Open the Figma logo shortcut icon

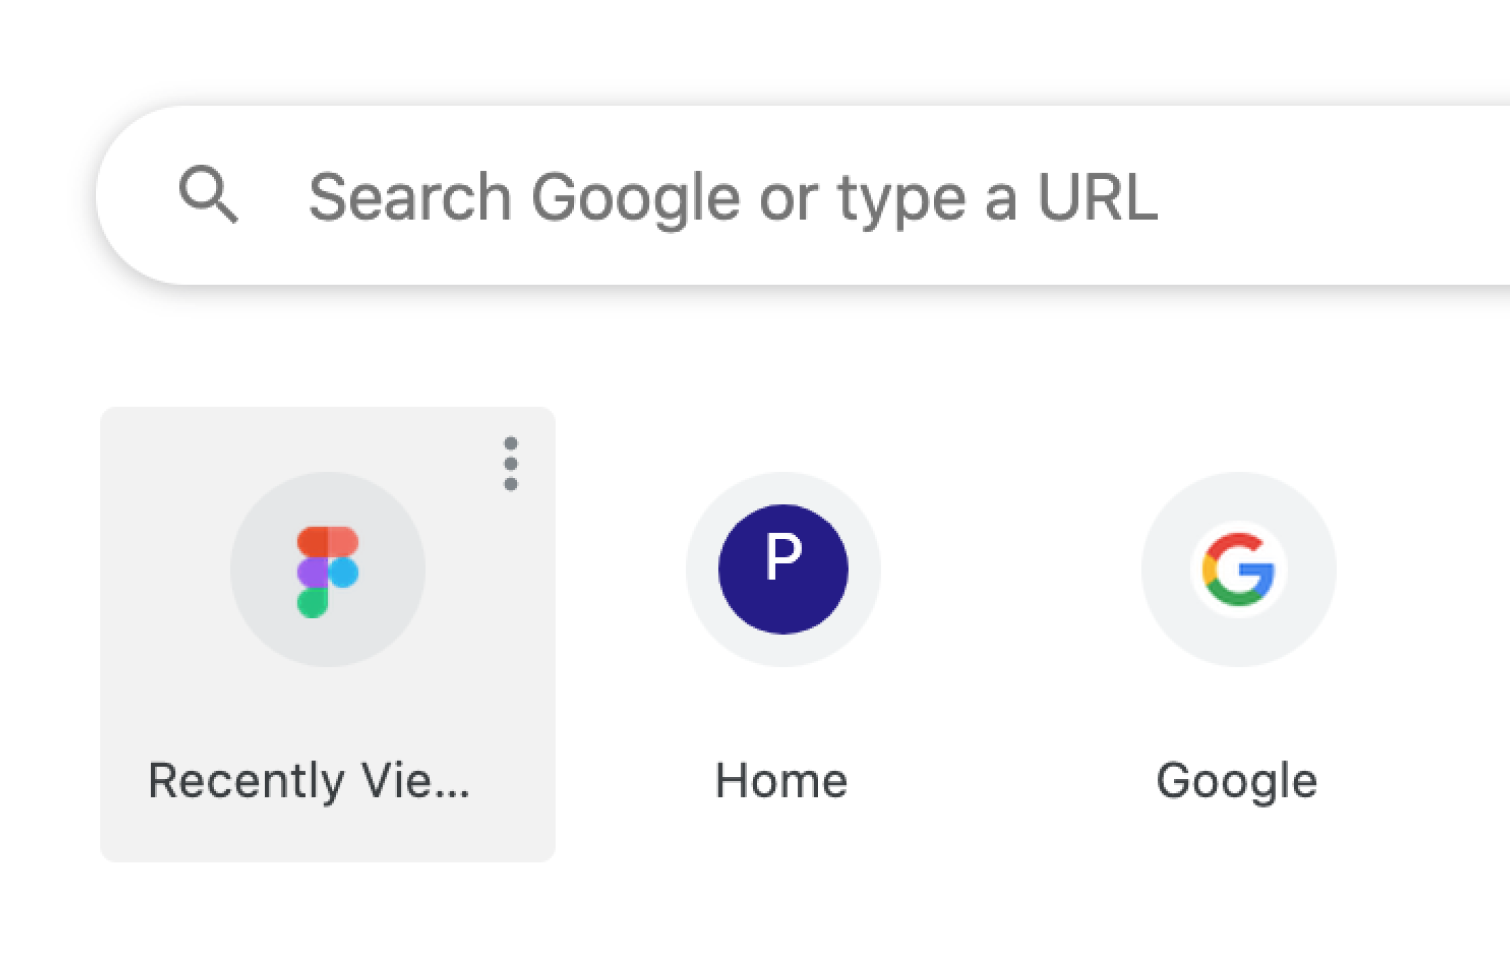click(x=327, y=571)
